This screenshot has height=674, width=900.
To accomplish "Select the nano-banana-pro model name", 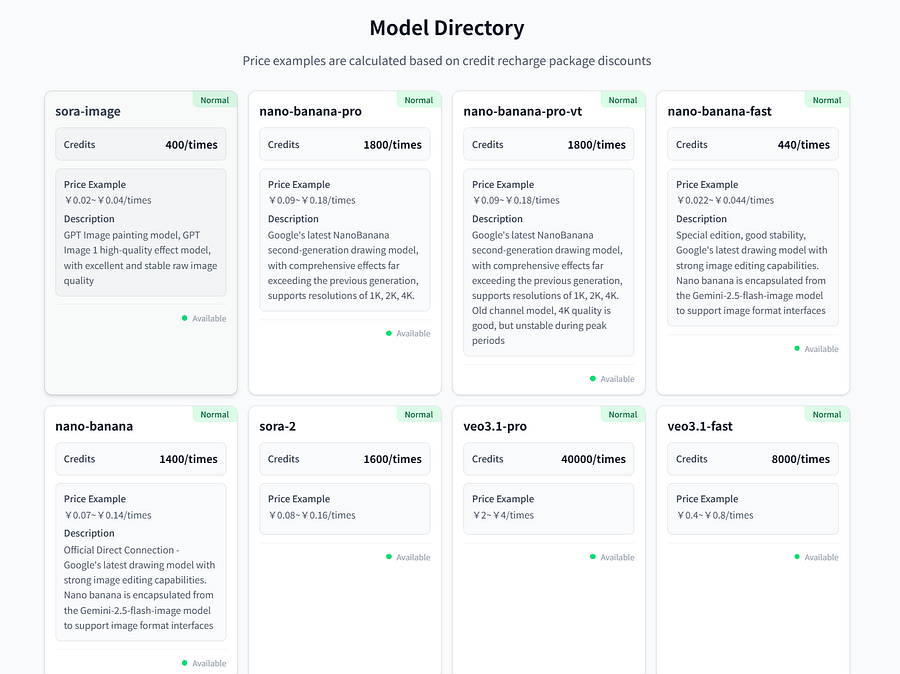I will pos(311,111).
